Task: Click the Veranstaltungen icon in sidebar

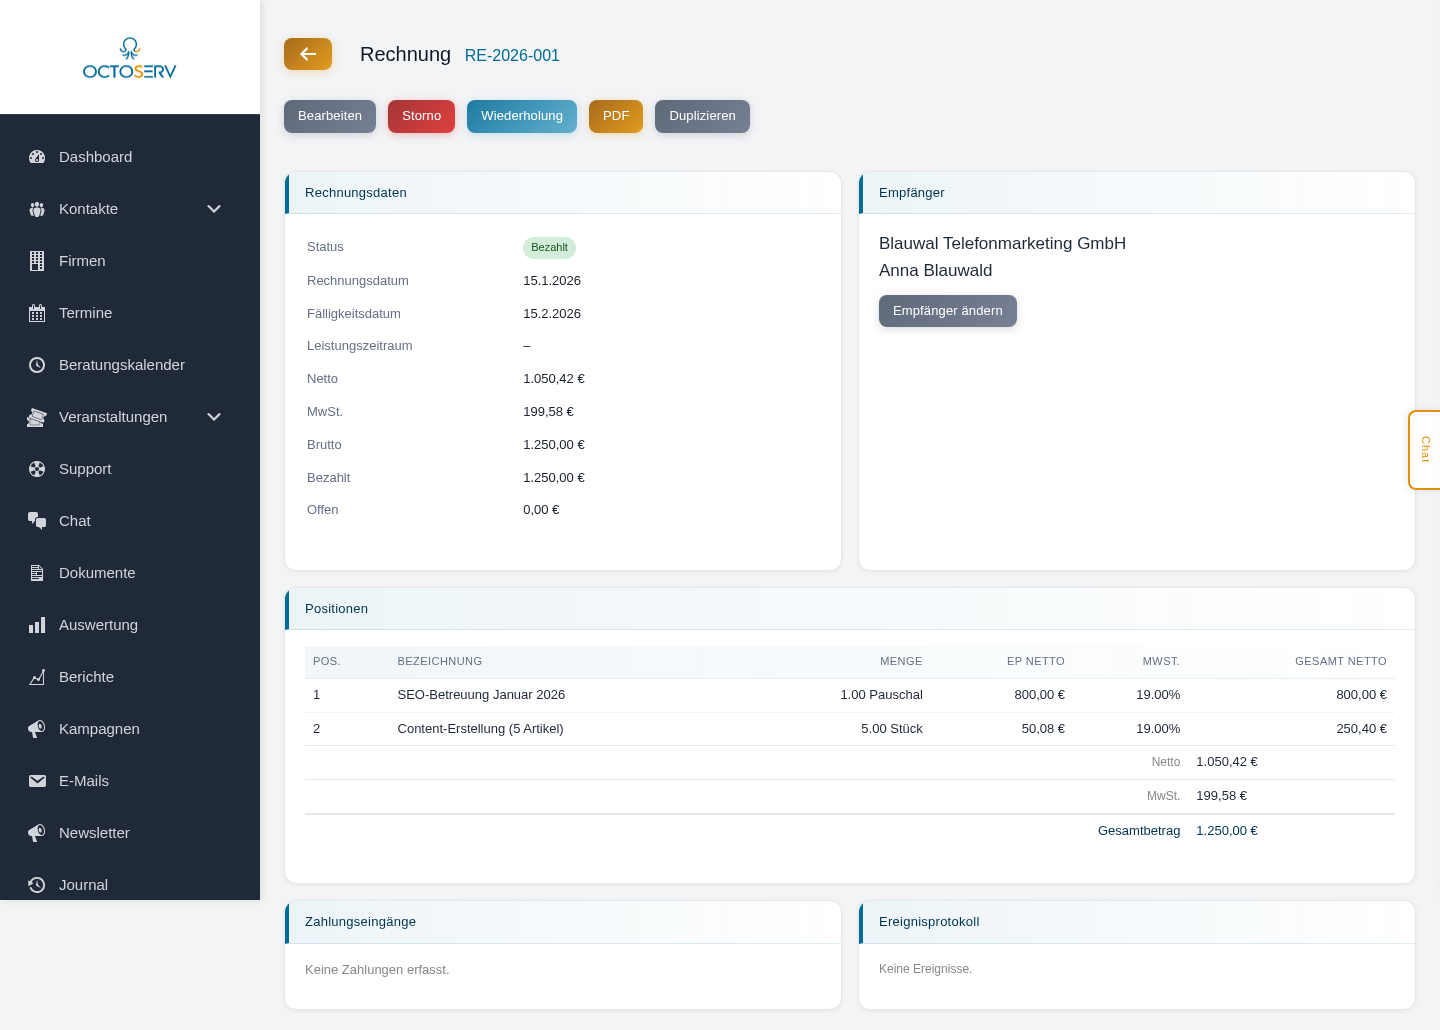Action: (37, 417)
